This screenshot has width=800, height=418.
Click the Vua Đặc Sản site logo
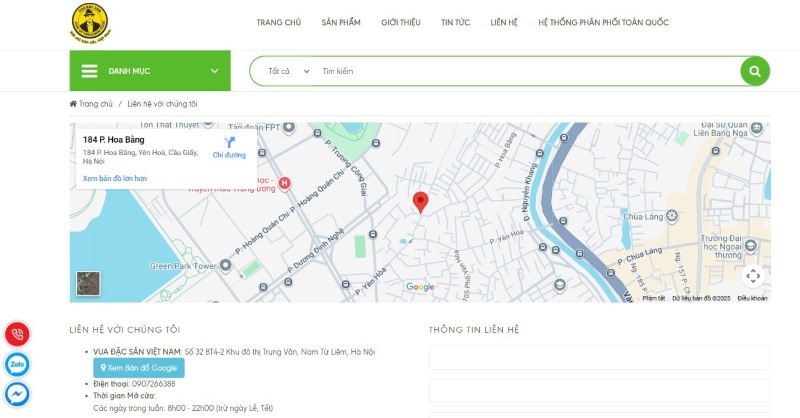click(x=90, y=23)
